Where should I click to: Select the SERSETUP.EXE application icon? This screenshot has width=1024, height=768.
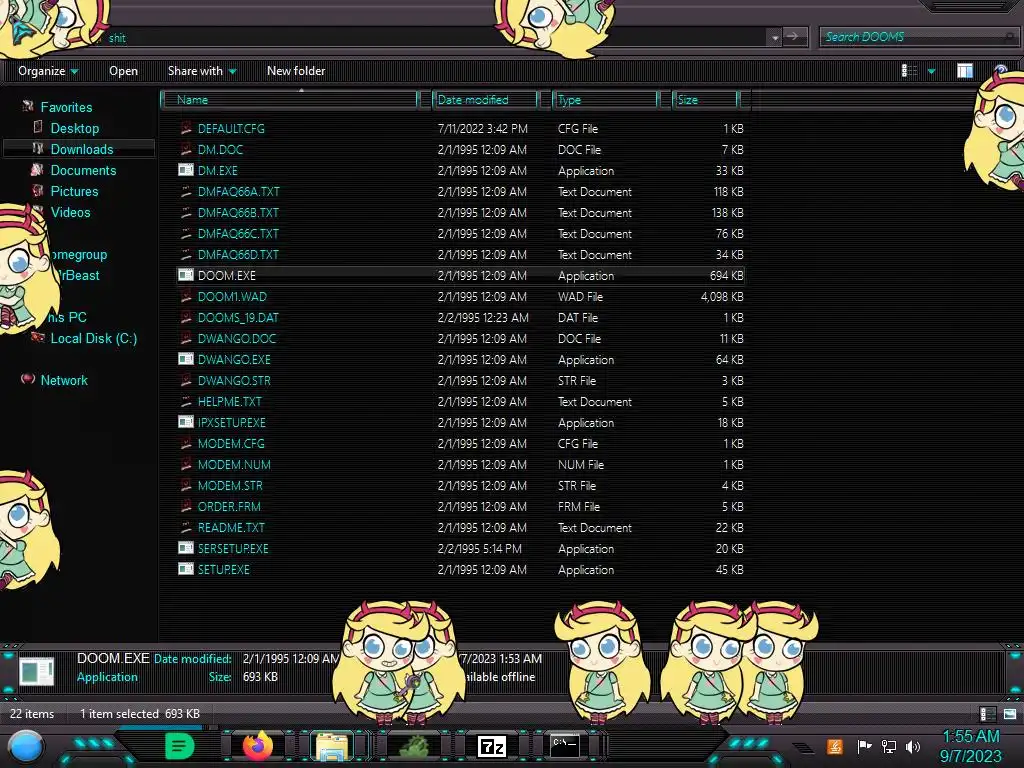185,548
